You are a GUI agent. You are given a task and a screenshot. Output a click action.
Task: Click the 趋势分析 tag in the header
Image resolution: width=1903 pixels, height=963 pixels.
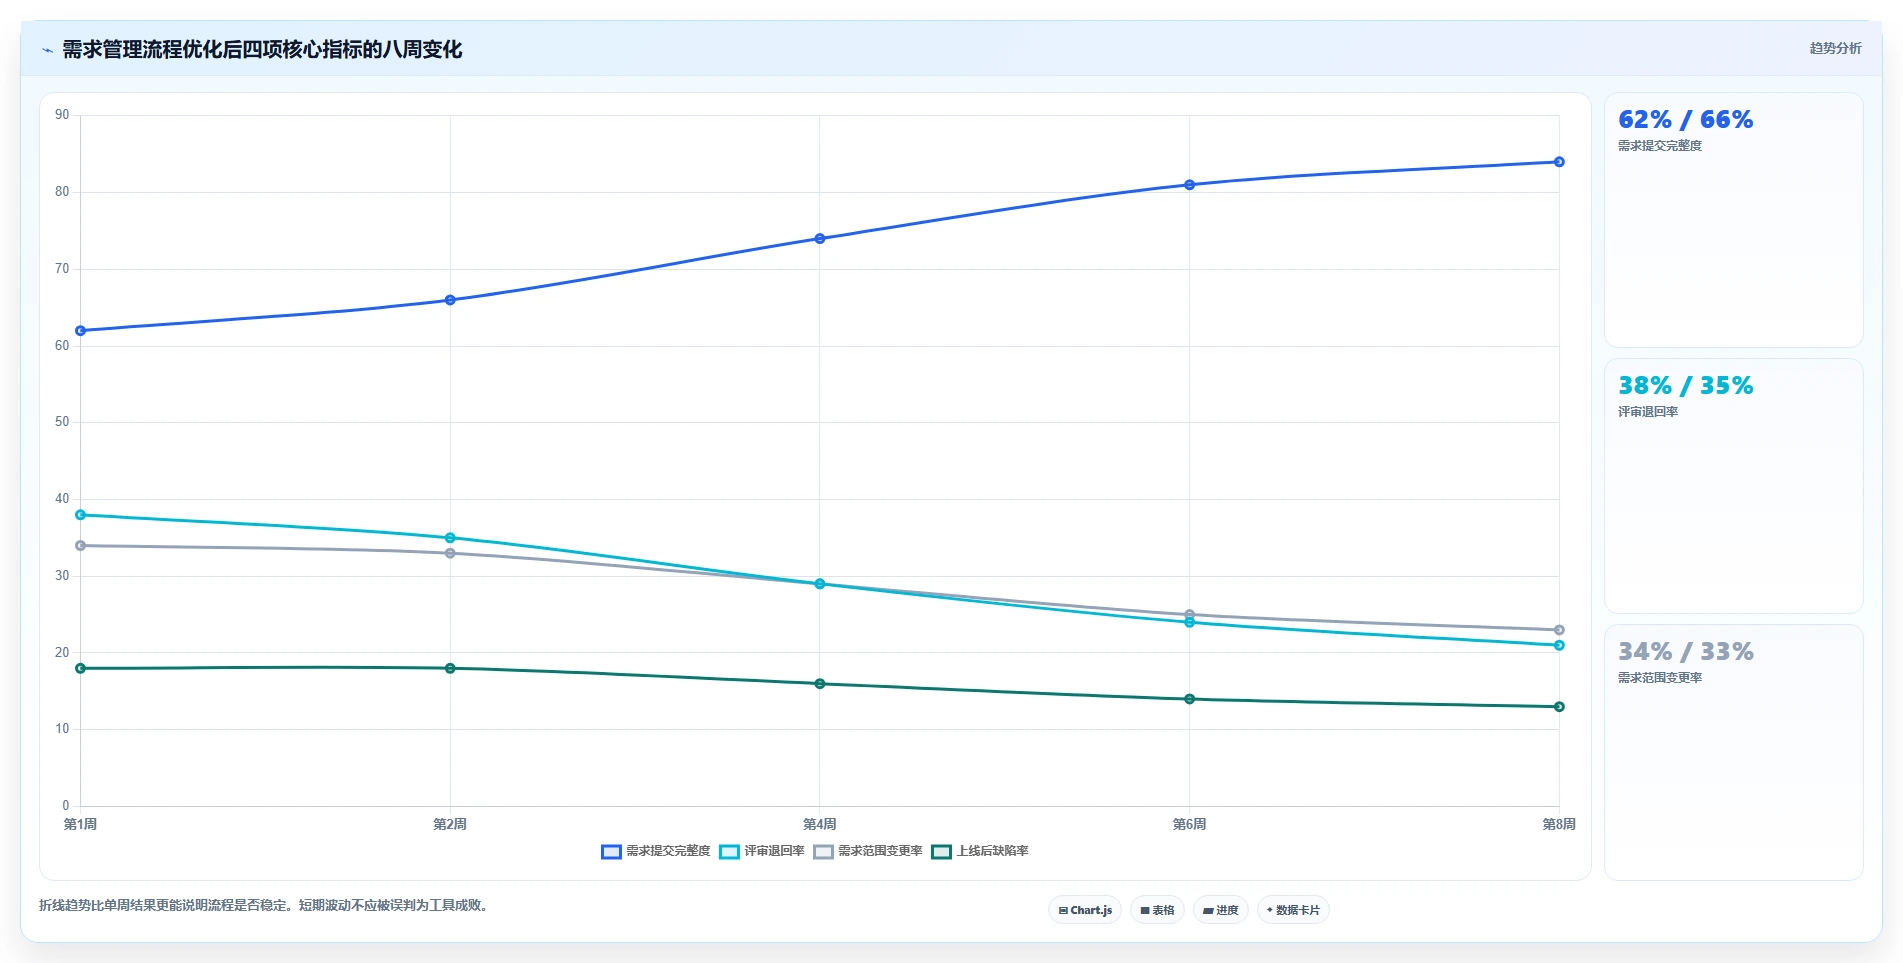pyautogui.click(x=1835, y=48)
